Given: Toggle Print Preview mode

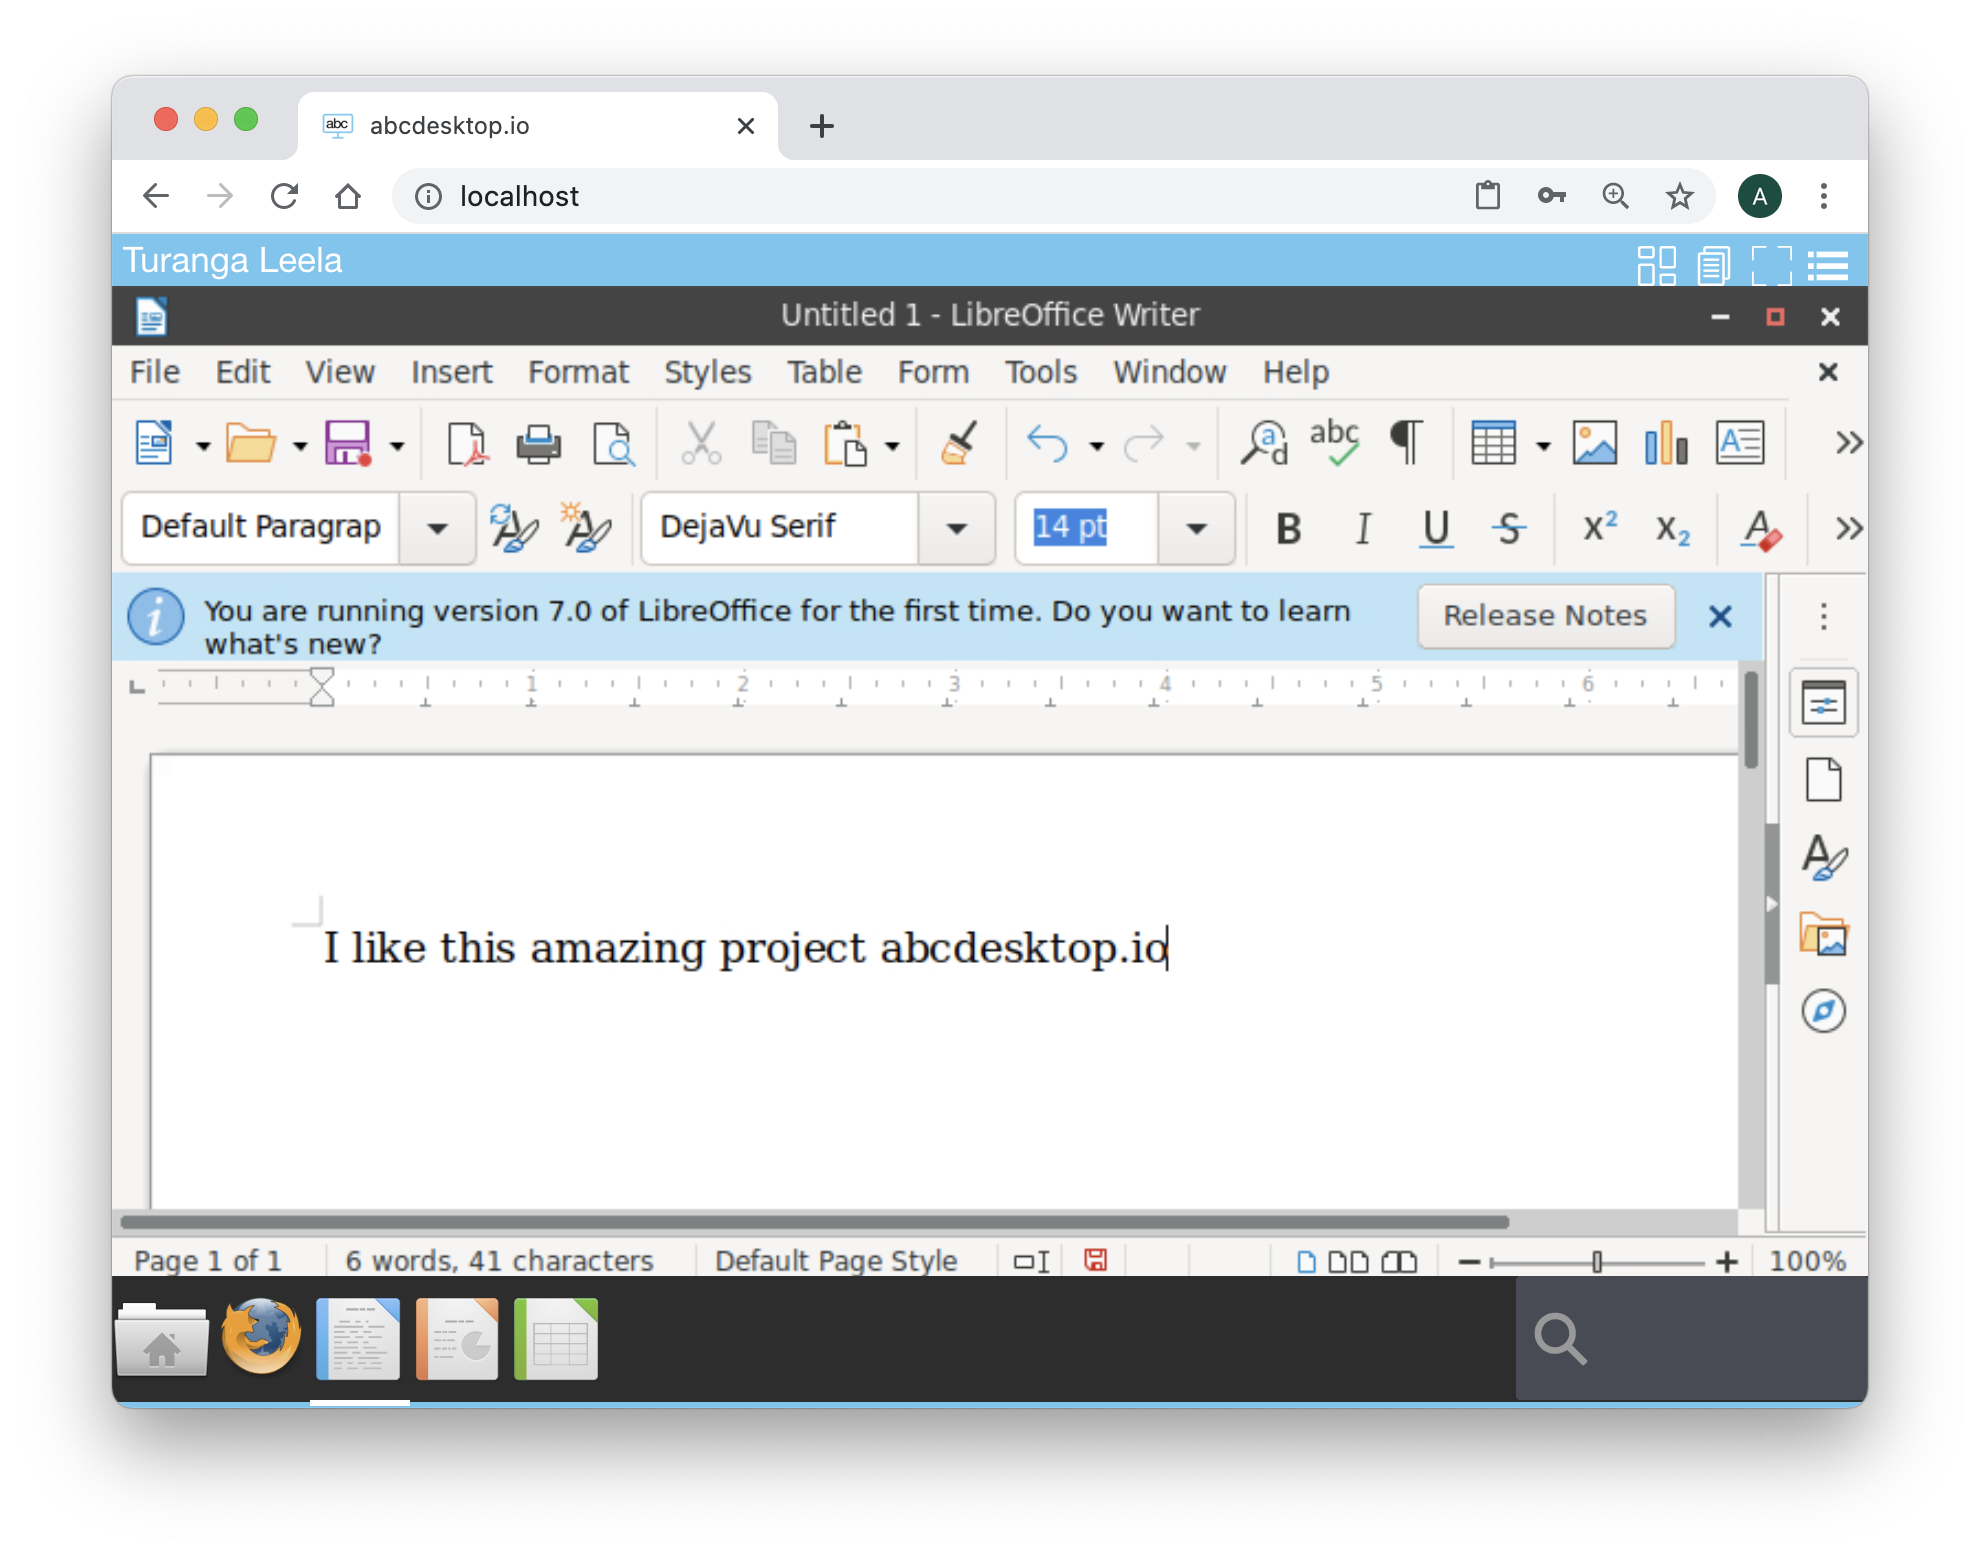Looking at the screenshot, I should click(x=613, y=443).
